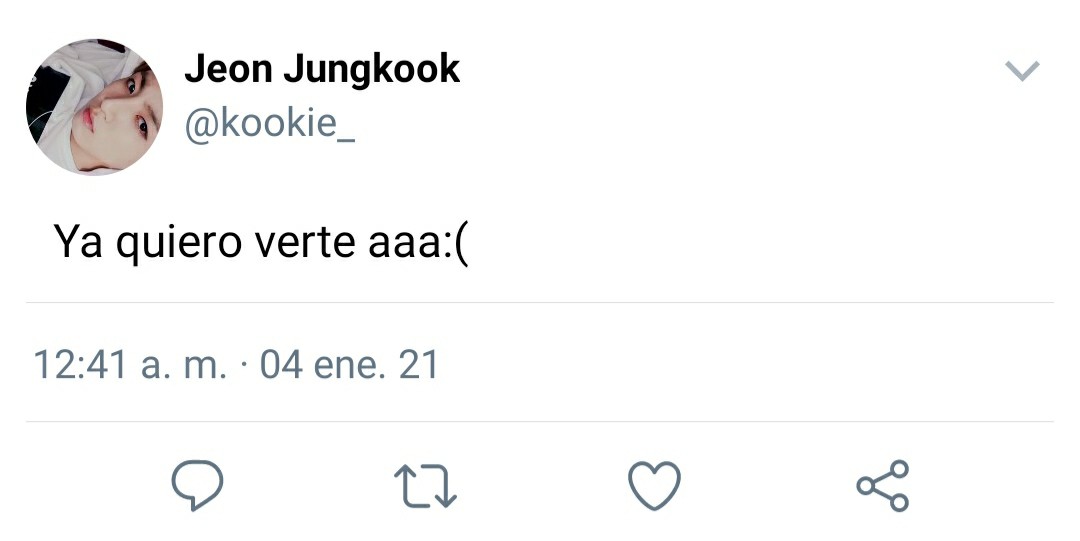Open the tweet options chevron menu

pyautogui.click(x=1021, y=71)
